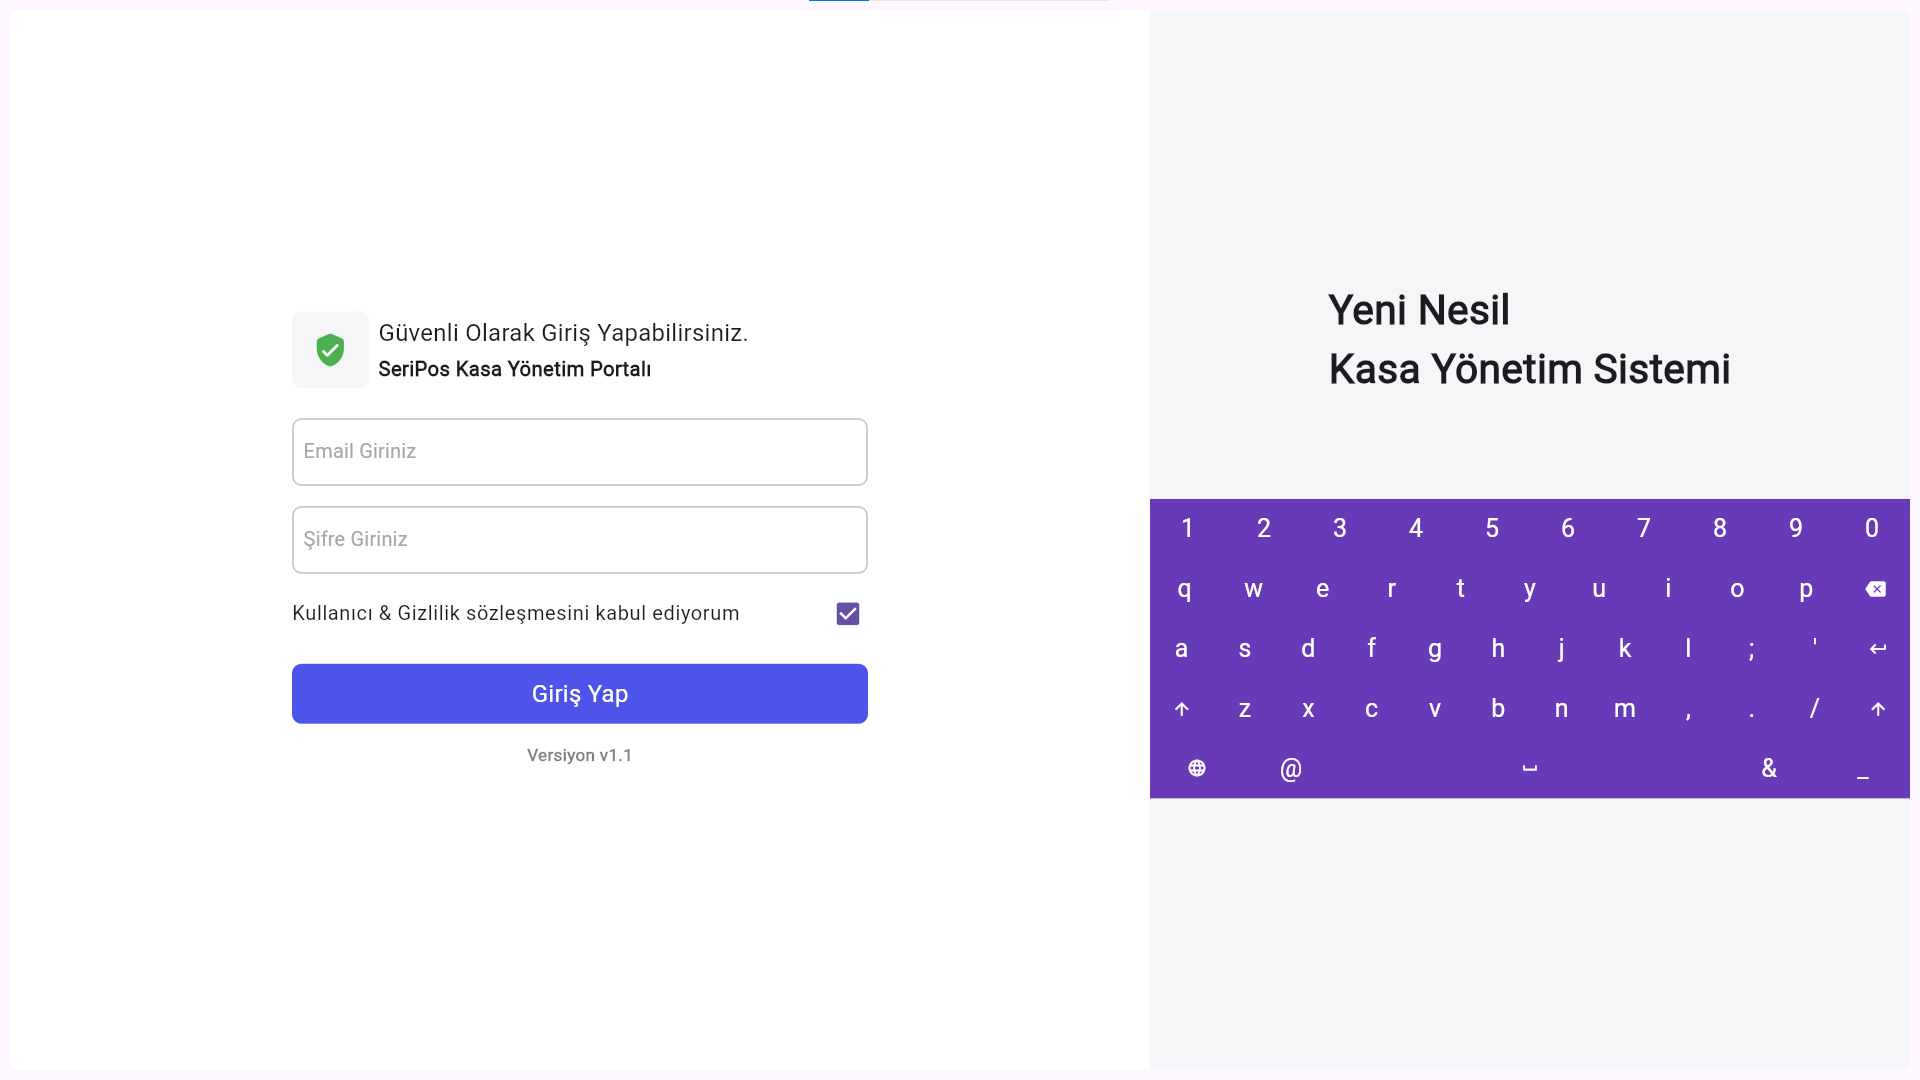Uncheck the privacy agreement checkbox
The height and width of the screenshot is (1080, 1920).
(x=848, y=614)
